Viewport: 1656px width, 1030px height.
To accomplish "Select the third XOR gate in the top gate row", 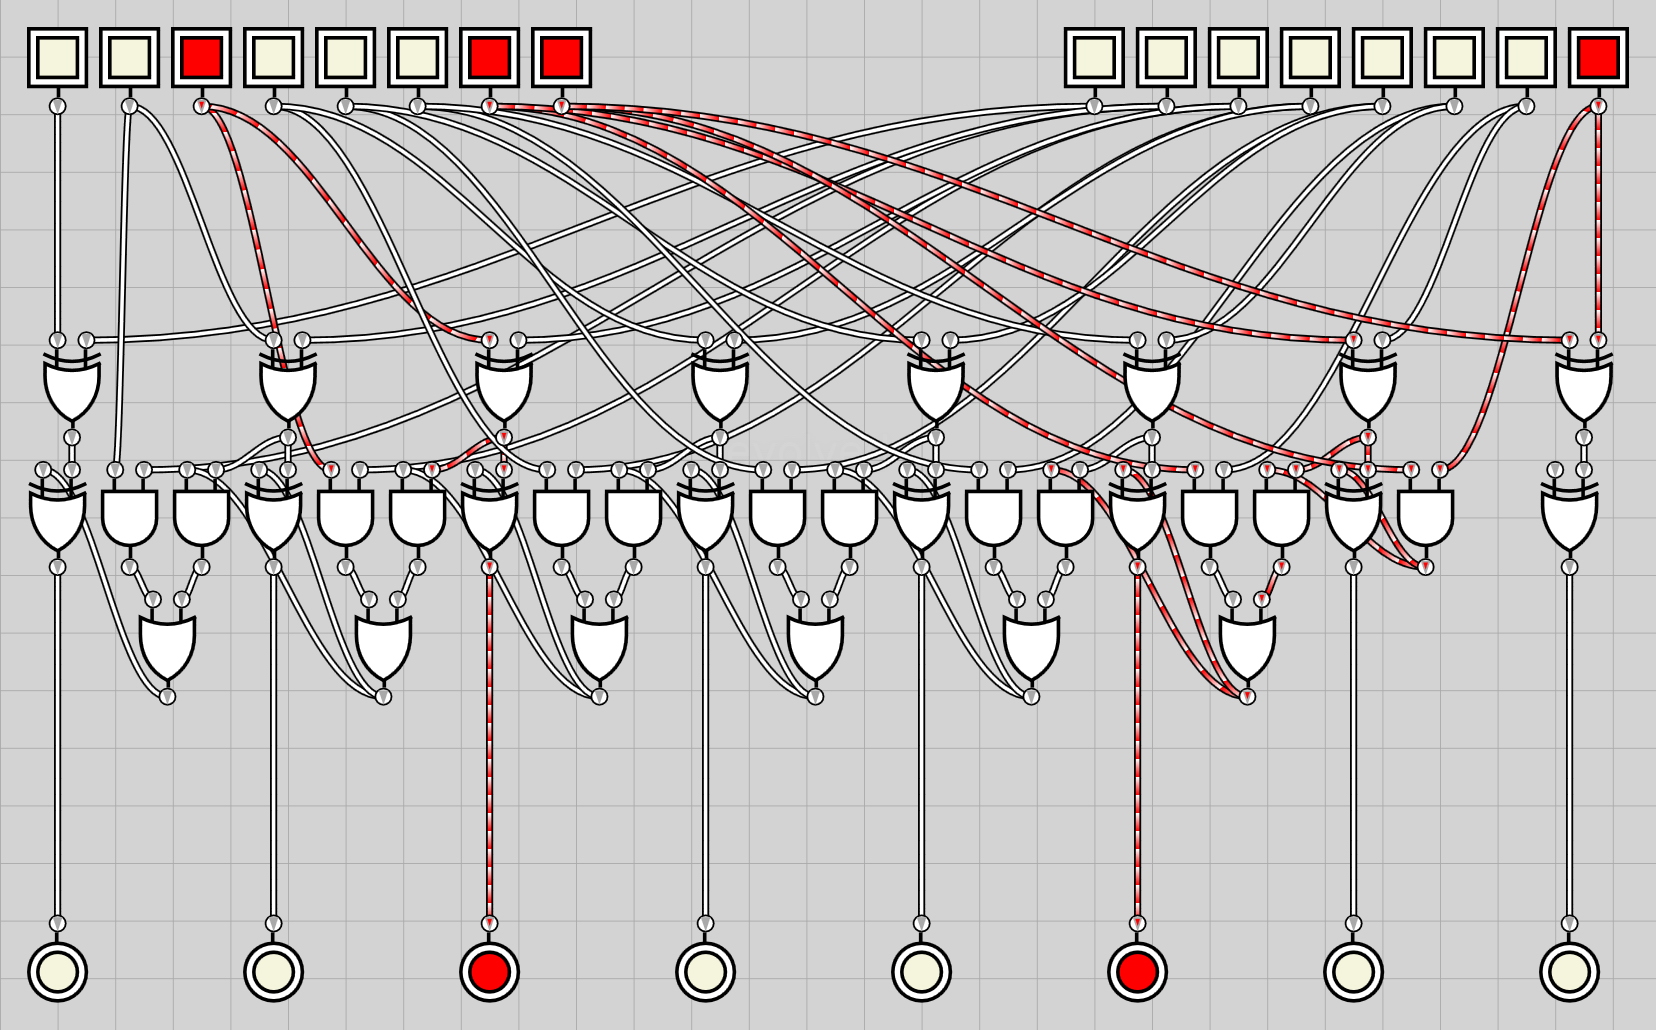I will [504, 388].
